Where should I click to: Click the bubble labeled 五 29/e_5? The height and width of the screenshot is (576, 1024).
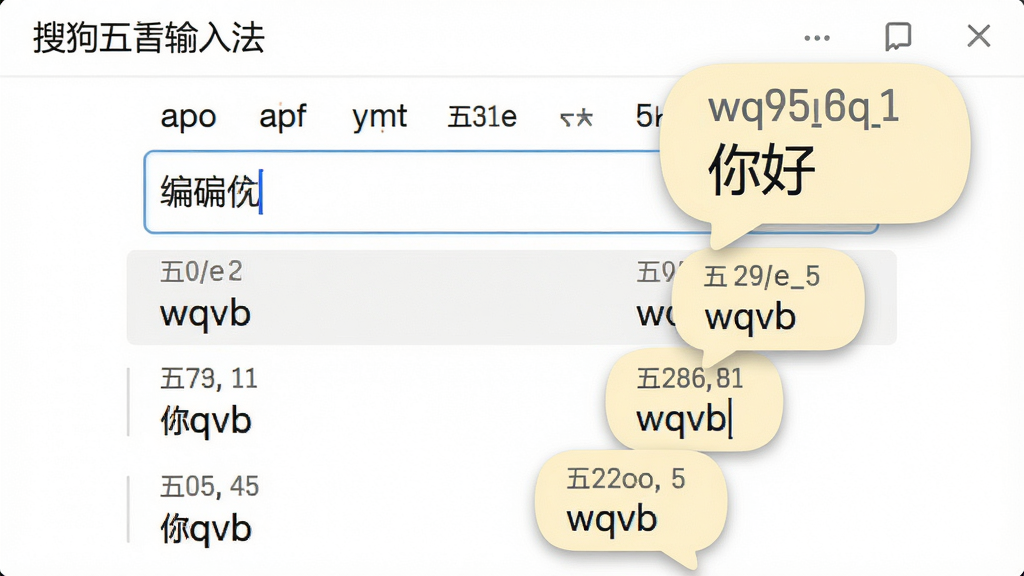coord(768,299)
